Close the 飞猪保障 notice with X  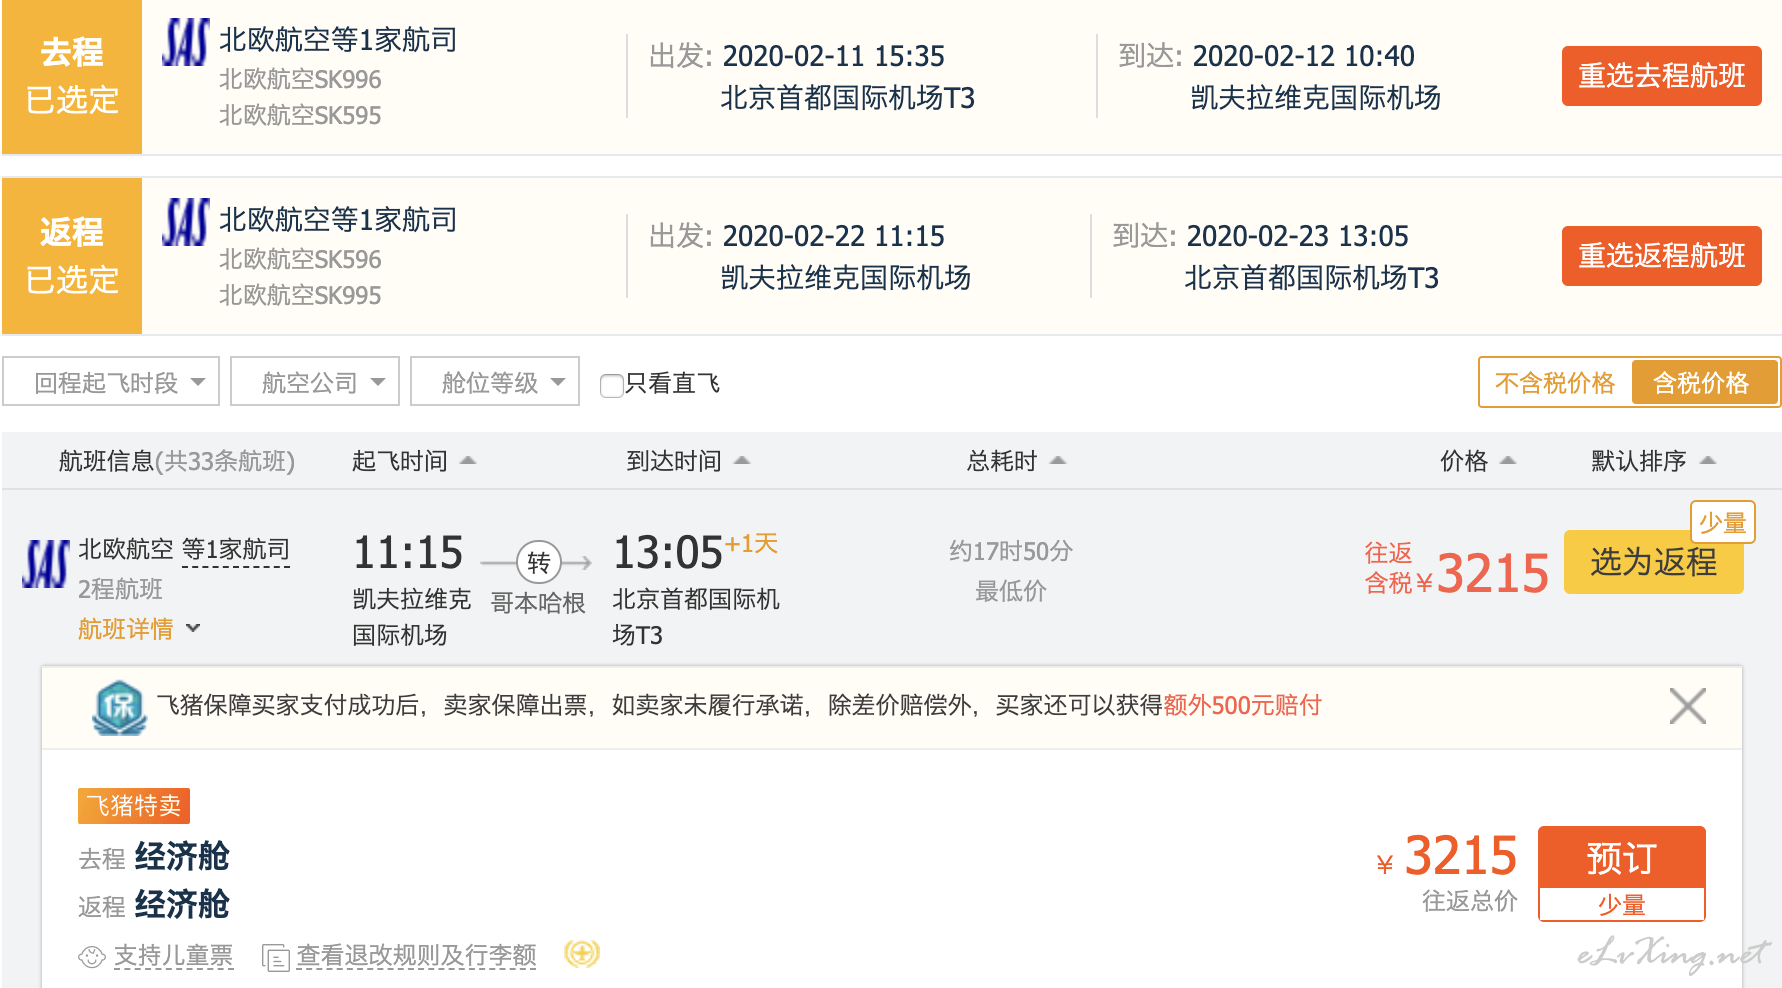point(1687,706)
